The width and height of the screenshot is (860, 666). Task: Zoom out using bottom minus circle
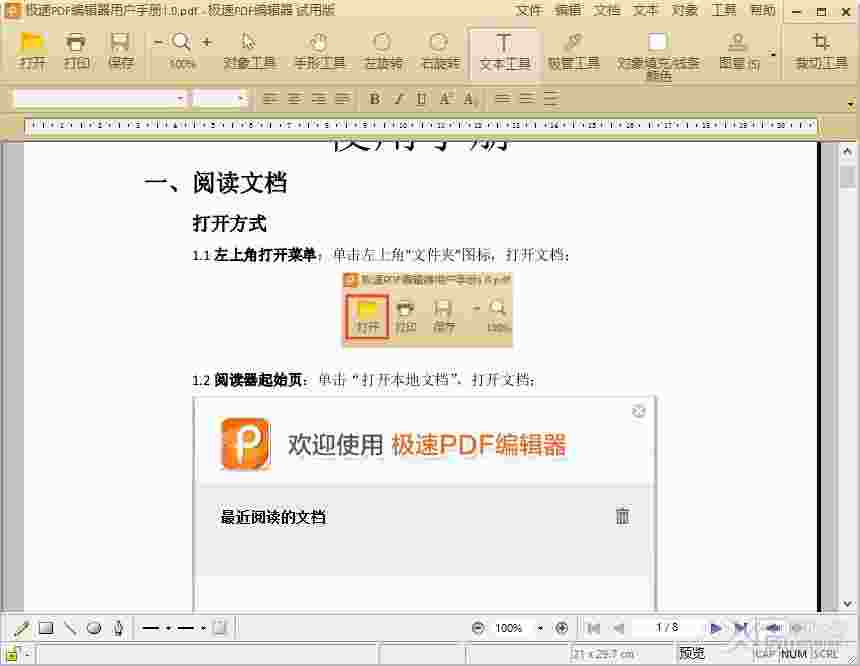478,628
